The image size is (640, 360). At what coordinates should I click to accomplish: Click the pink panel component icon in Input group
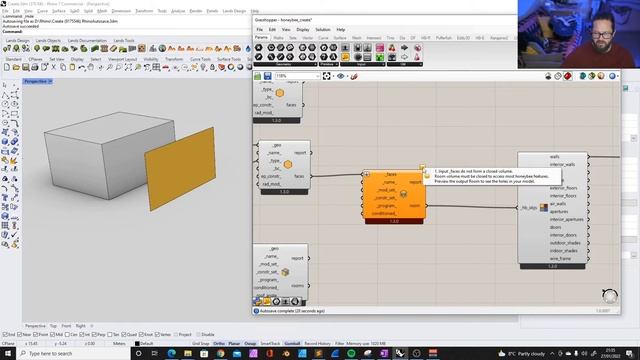[x=380, y=48]
